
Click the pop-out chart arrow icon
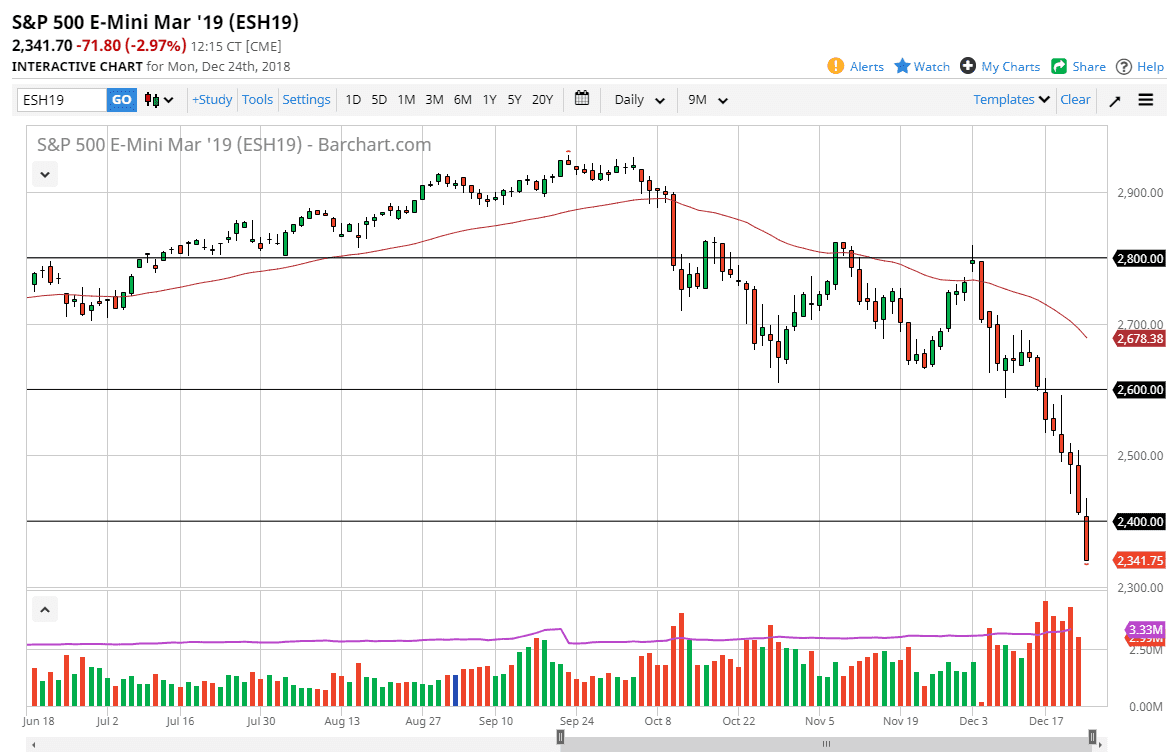click(1115, 100)
